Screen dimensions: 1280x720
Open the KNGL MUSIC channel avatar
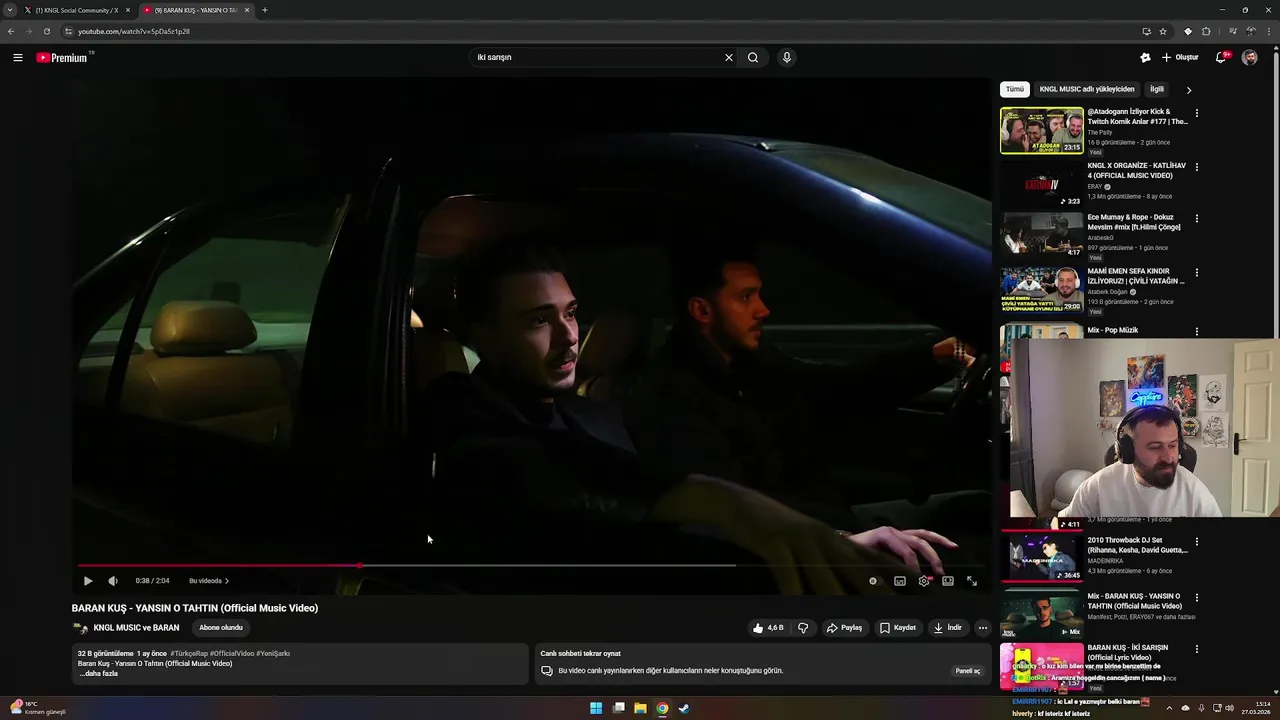[80, 628]
